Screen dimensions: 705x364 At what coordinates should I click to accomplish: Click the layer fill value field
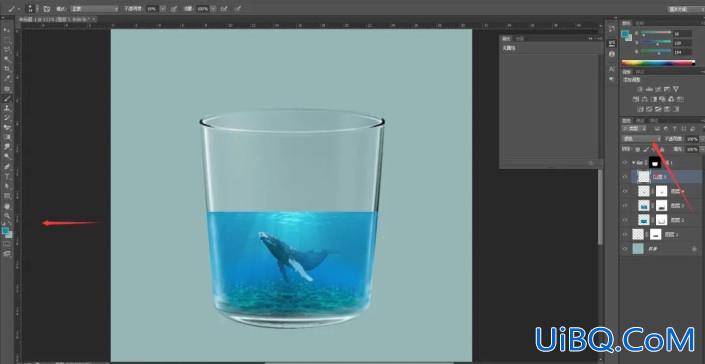(x=692, y=149)
